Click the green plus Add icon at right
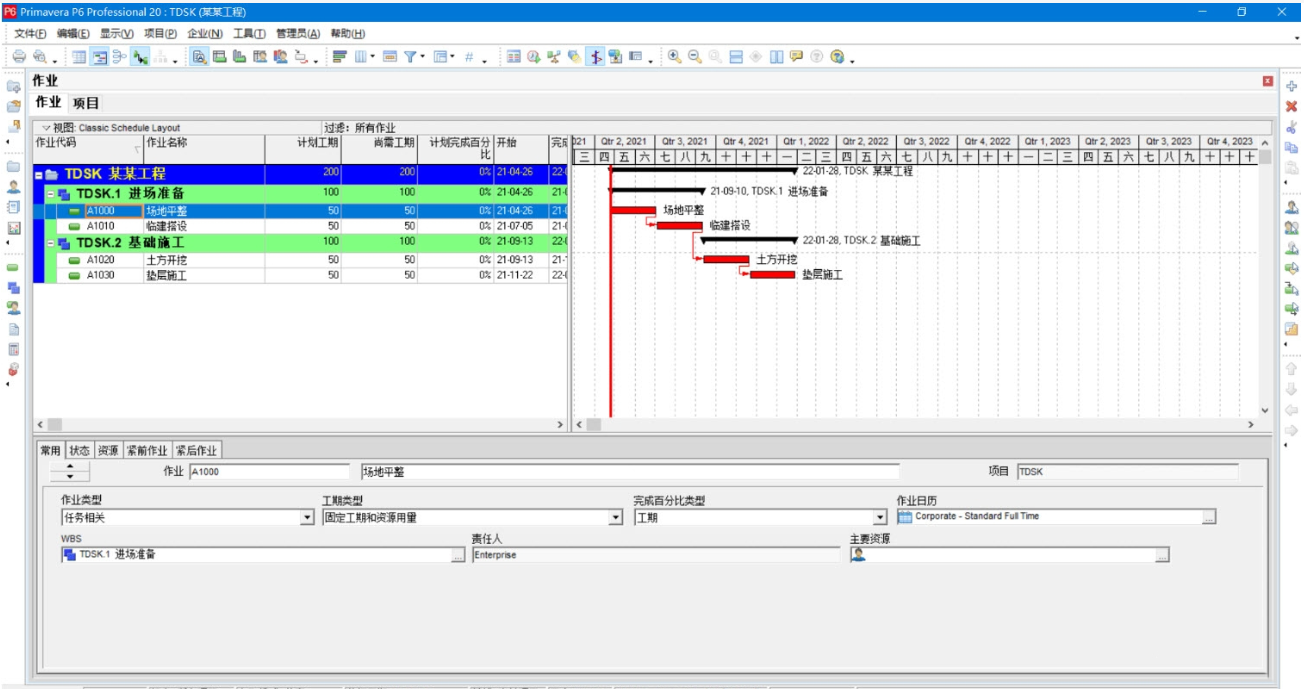The height and width of the screenshot is (689, 1304). coord(1291,87)
